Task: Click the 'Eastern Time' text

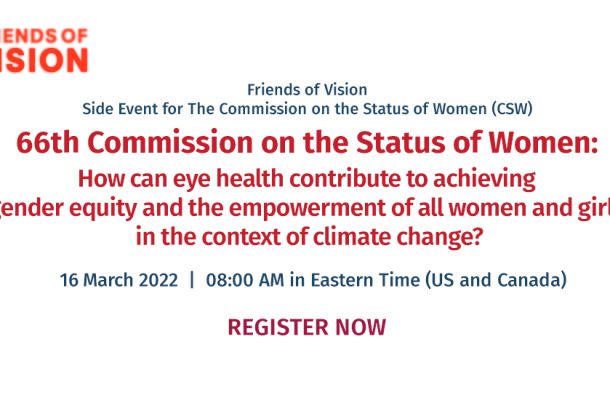Action: pos(365,280)
